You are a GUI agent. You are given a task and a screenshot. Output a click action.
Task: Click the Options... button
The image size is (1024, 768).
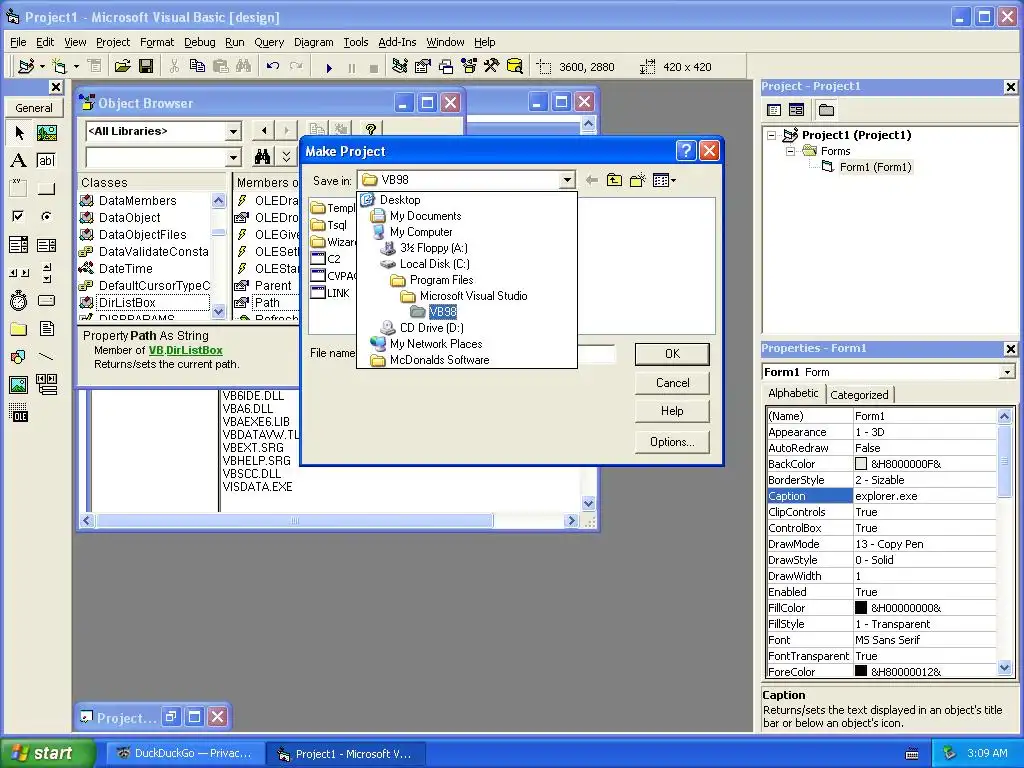point(672,442)
